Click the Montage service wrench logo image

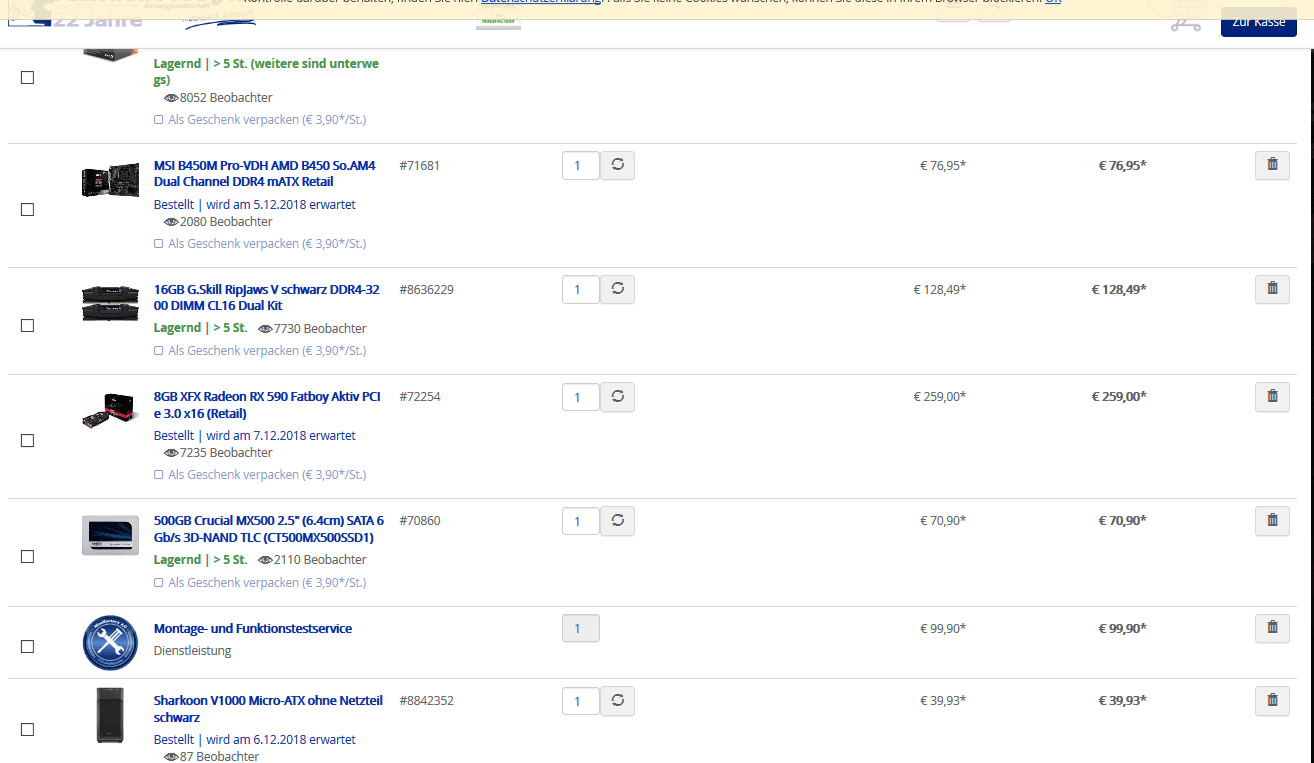[110, 643]
